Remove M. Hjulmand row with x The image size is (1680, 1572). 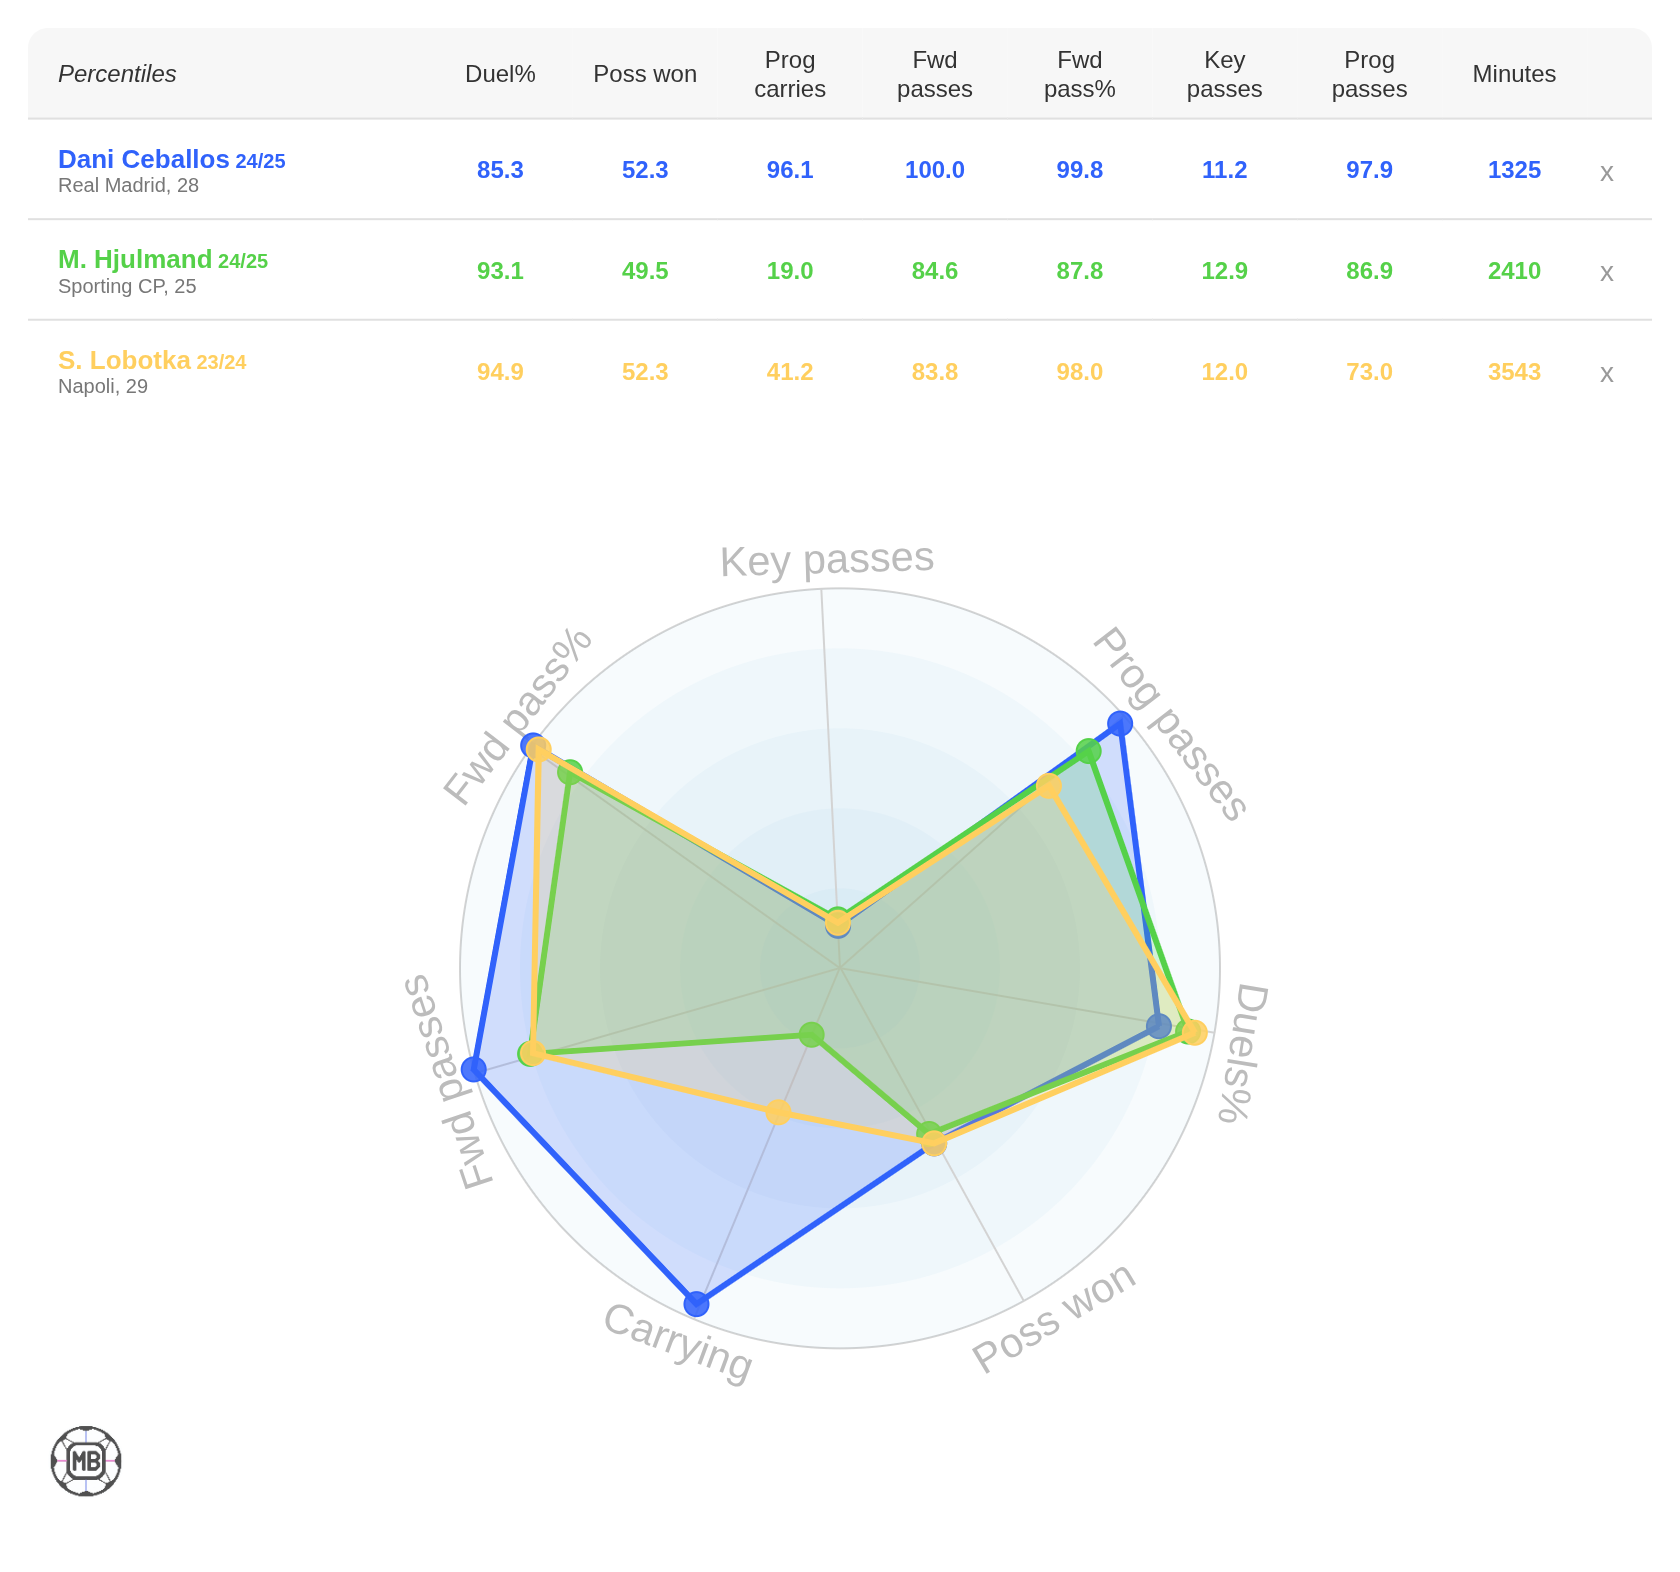1606,272
